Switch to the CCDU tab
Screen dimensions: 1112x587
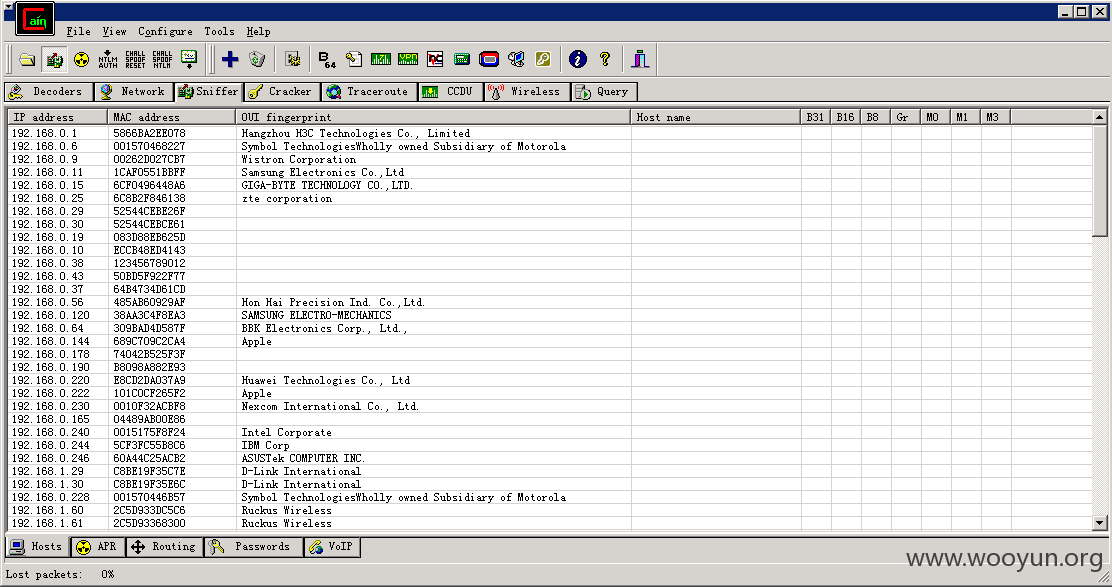point(450,91)
